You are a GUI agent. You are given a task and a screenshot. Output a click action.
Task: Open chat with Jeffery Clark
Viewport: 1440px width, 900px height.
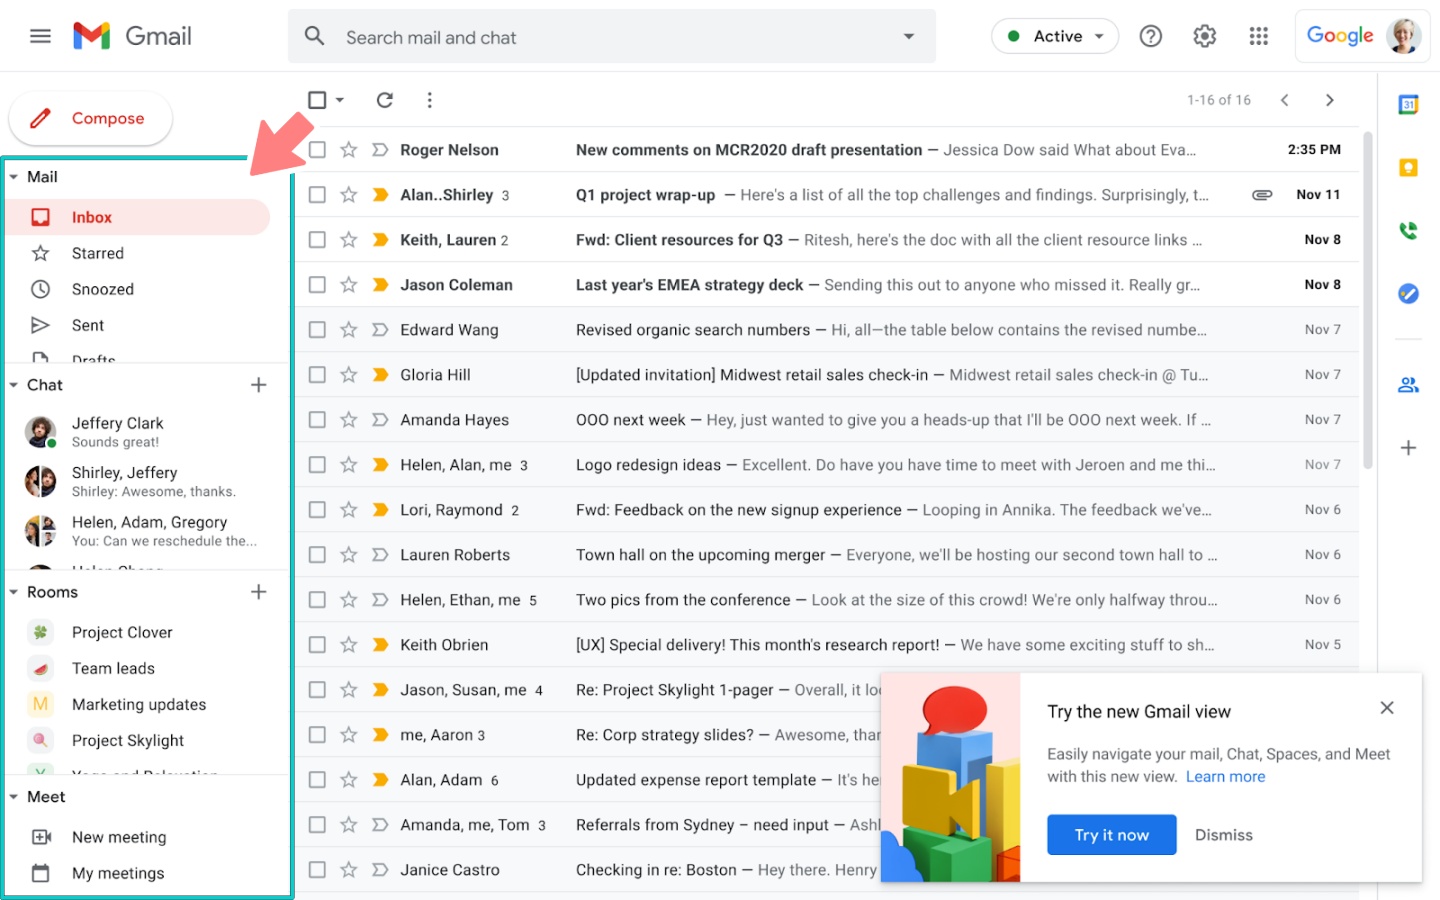[138, 432]
